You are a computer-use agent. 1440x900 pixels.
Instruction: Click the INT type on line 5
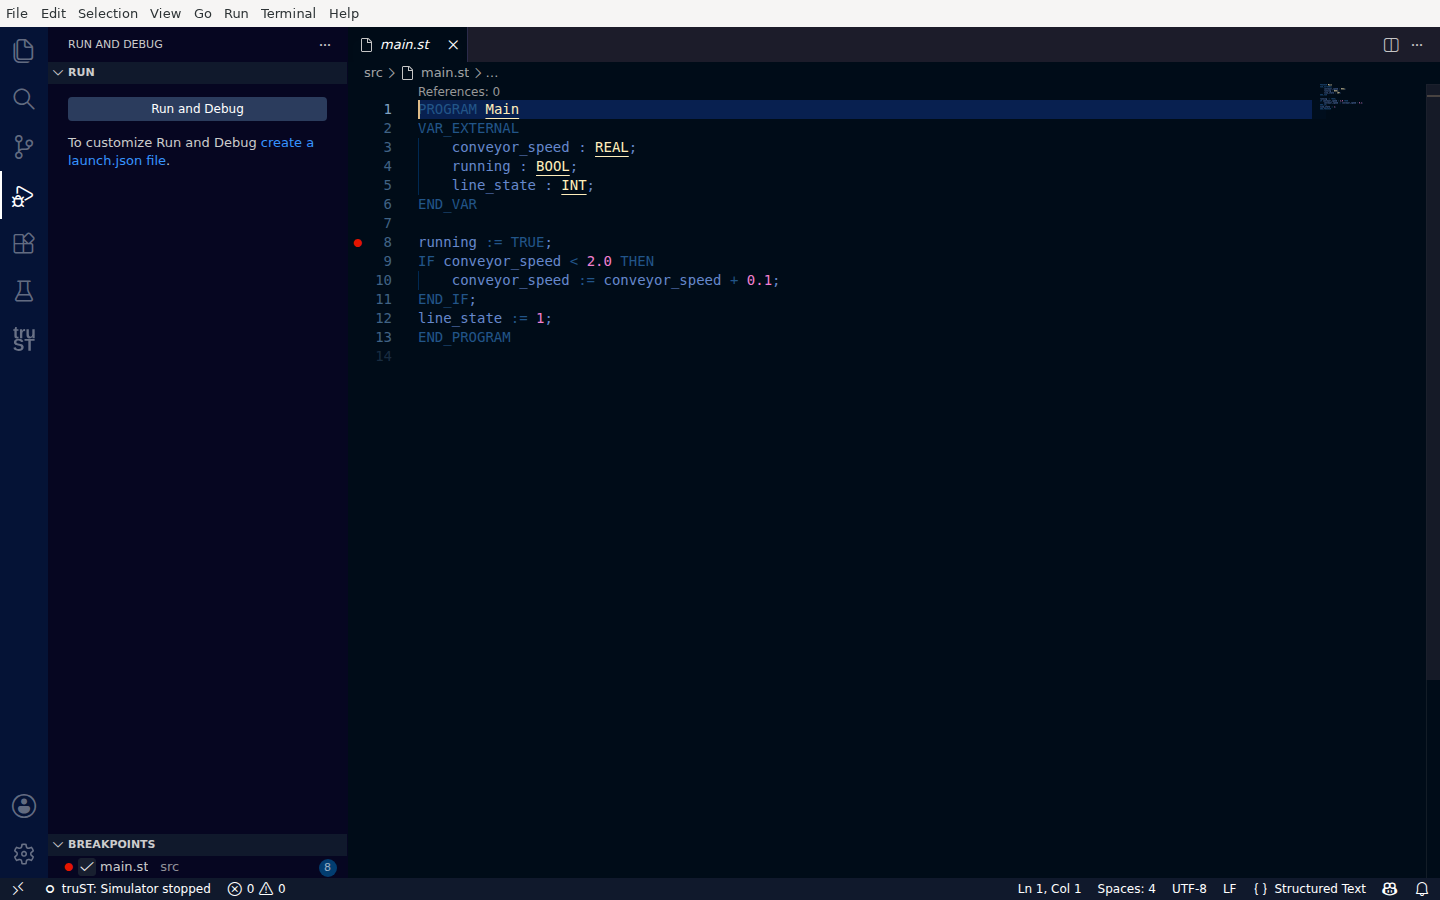click(x=574, y=185)
